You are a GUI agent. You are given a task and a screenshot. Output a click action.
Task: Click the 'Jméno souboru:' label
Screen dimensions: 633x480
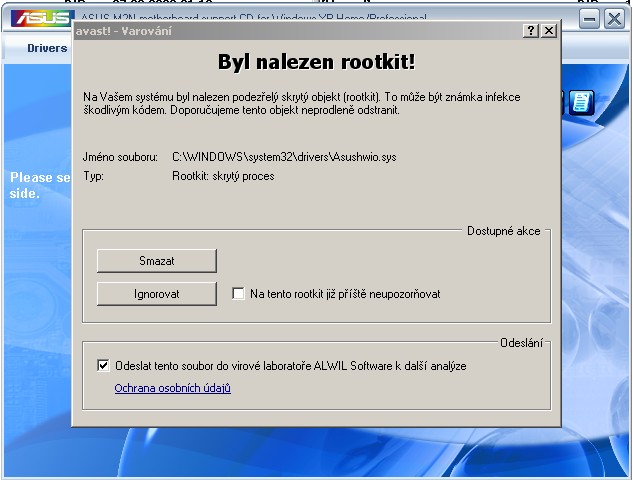click(120, 157)
